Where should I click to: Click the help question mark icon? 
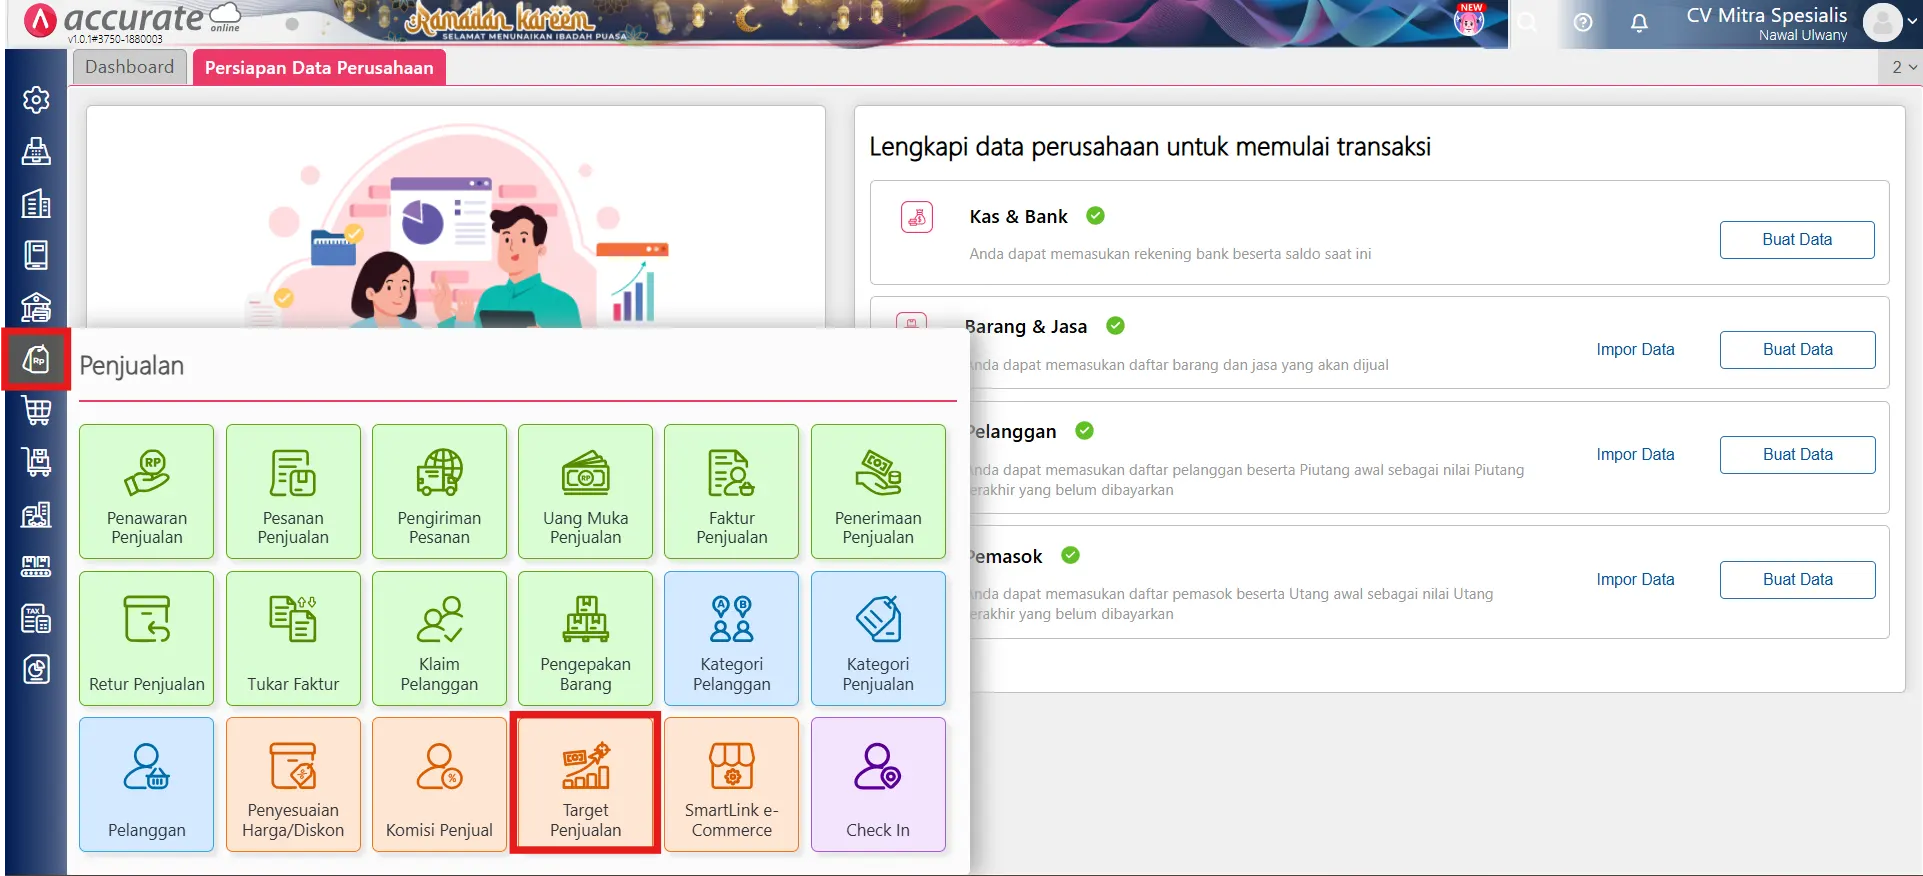coord(1583,23)
